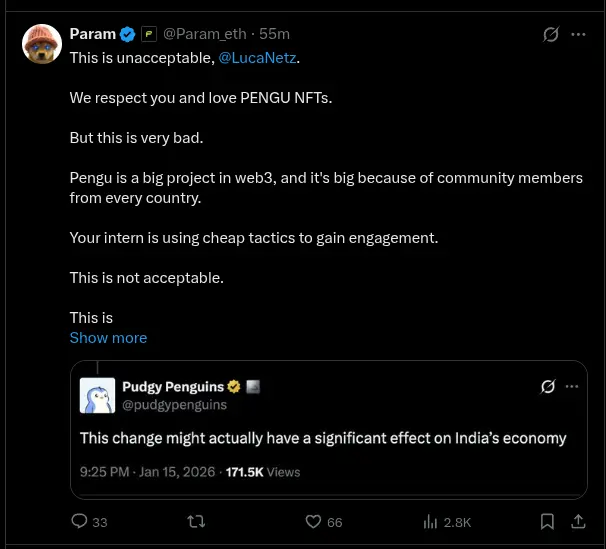606x549 pixels.
Task: Open the 55m timestamp link
Action: 274,34
